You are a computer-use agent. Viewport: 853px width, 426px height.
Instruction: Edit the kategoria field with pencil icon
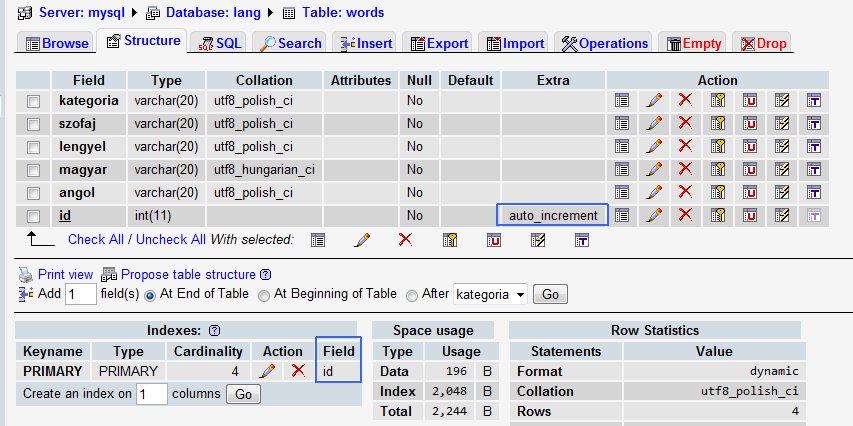coord(653,100)
